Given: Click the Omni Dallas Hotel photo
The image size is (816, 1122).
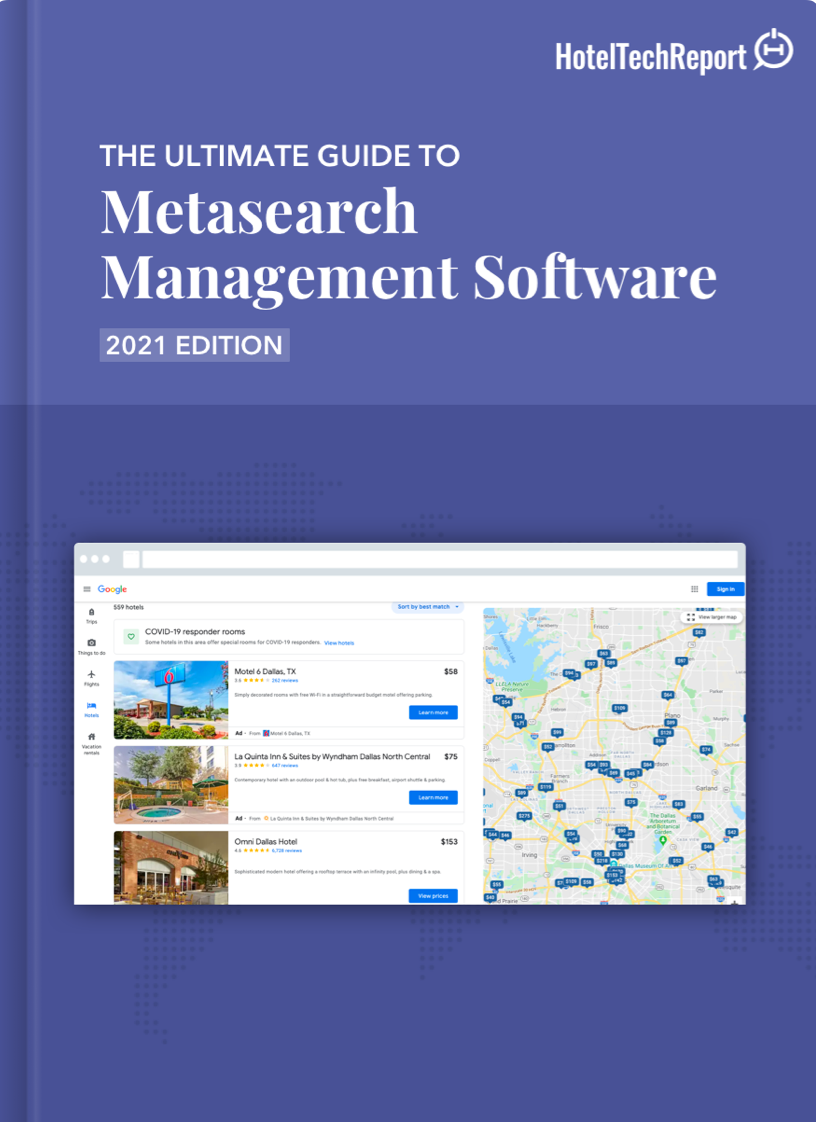Looking at the screenshot, I should (x=171, y=868).
